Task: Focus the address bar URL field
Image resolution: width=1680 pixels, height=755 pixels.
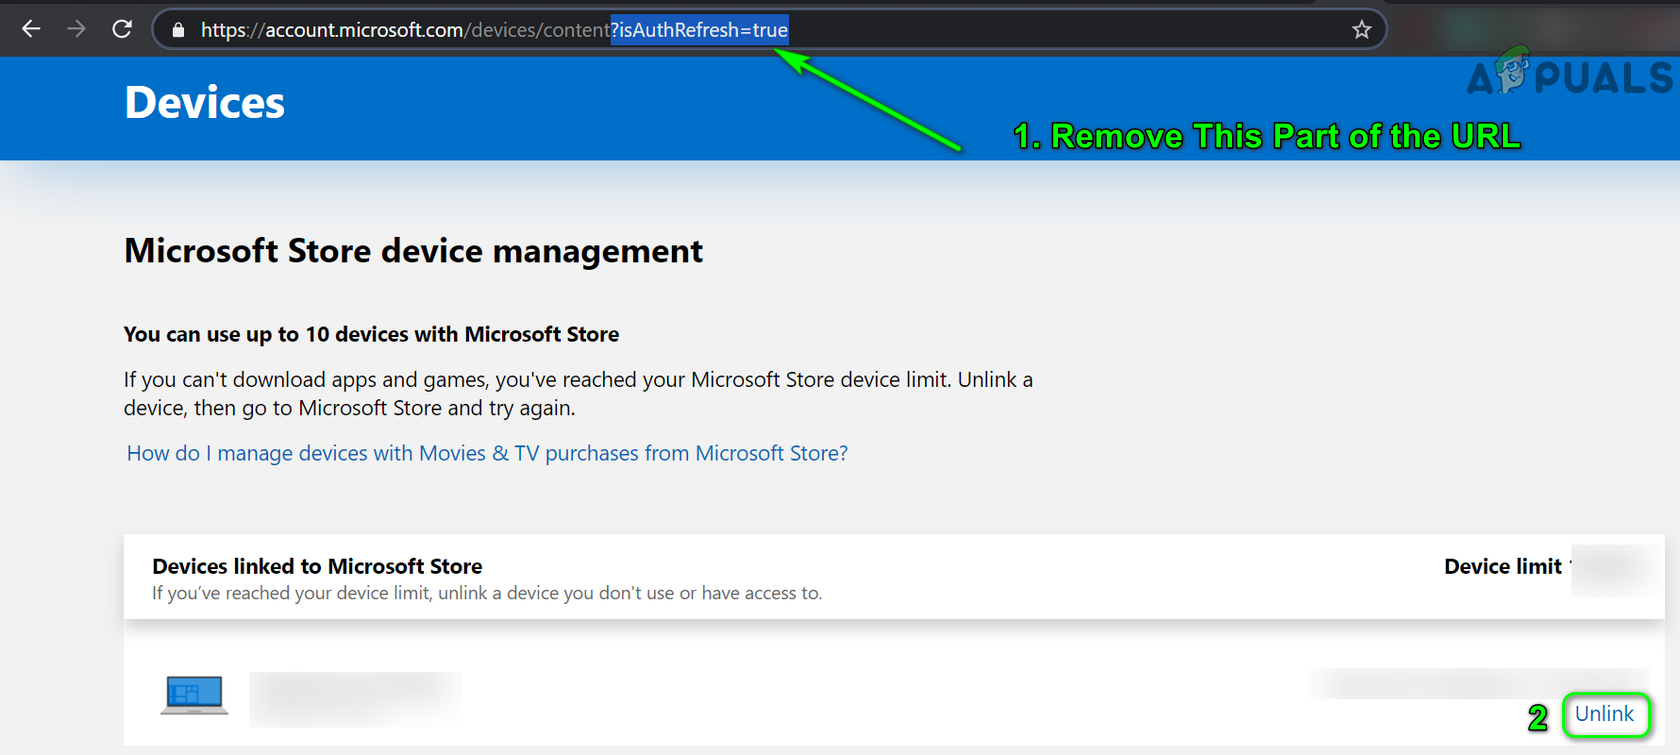Action: coord(769,30)
